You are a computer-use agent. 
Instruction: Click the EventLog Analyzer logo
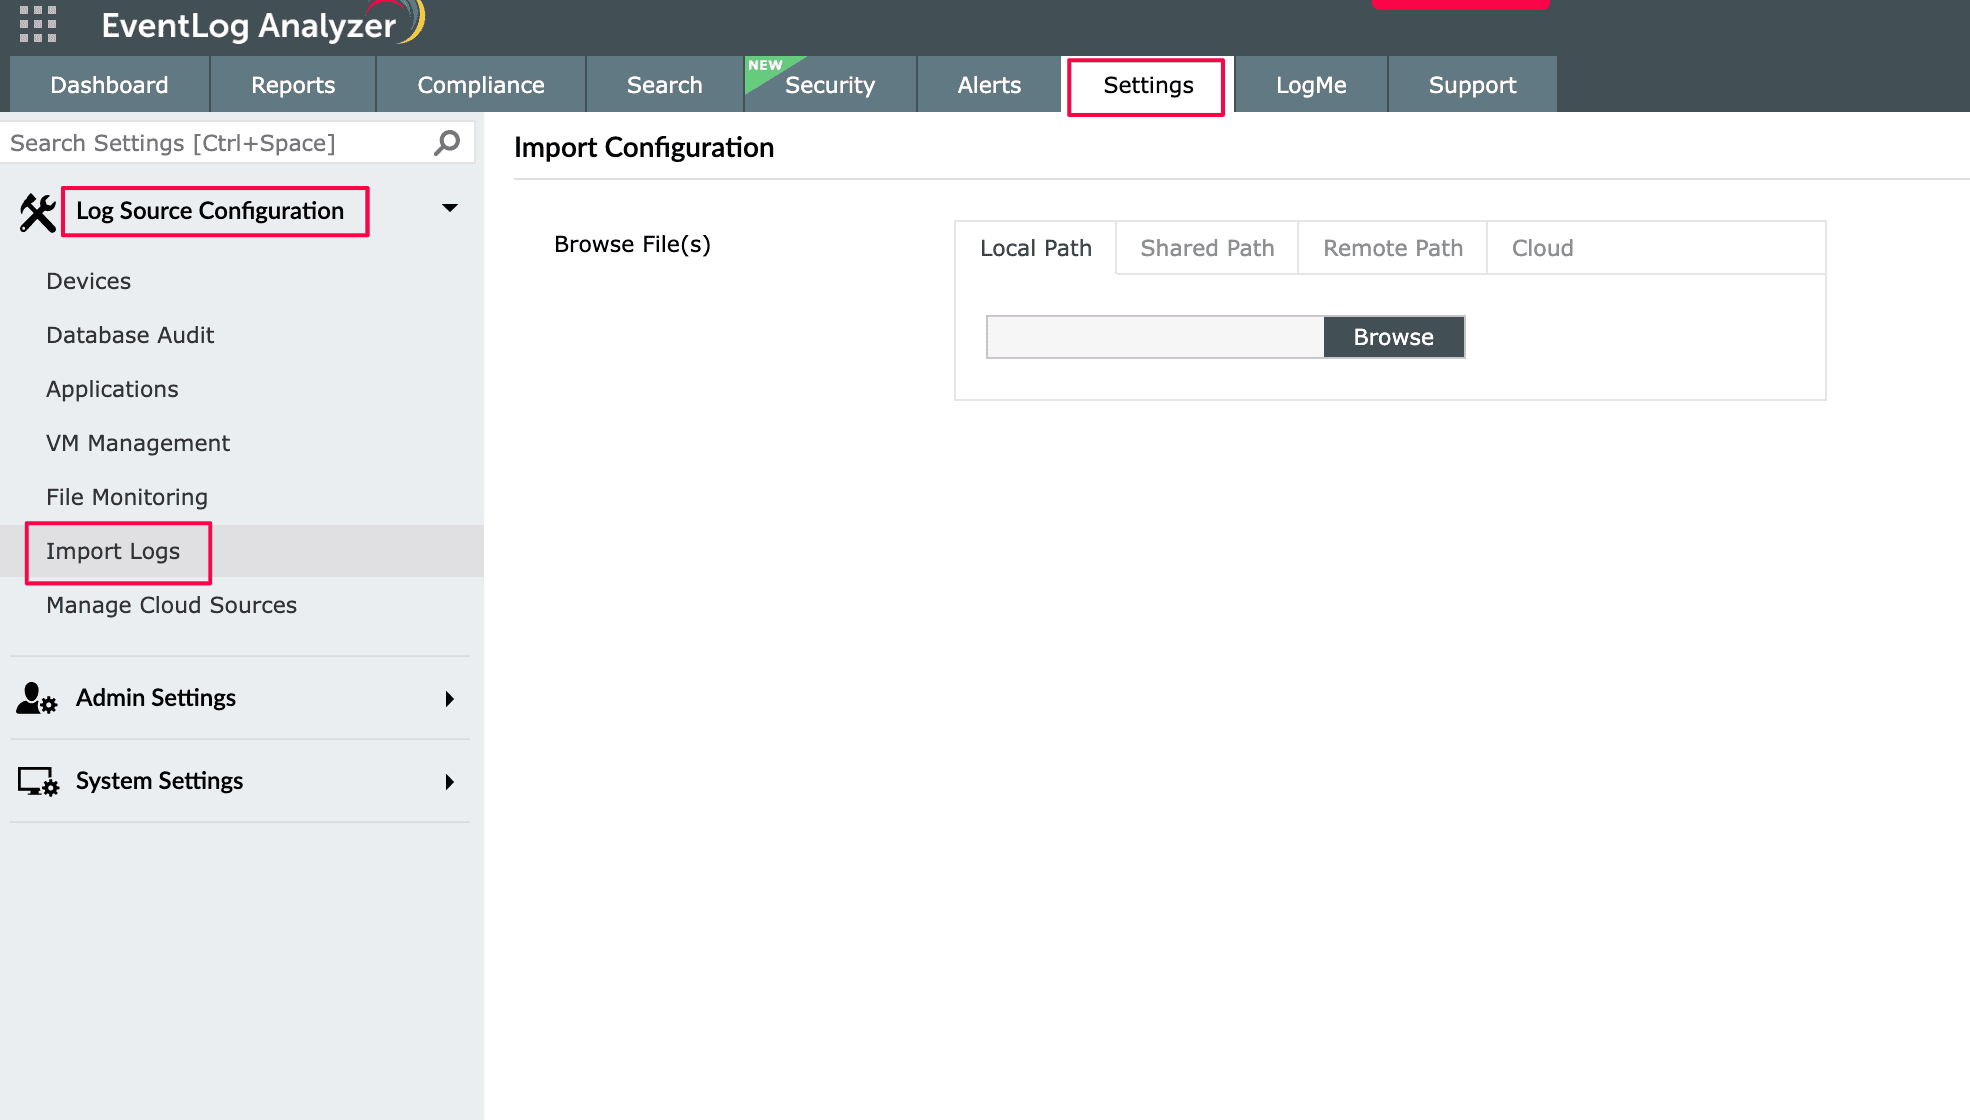click(263, 24)
